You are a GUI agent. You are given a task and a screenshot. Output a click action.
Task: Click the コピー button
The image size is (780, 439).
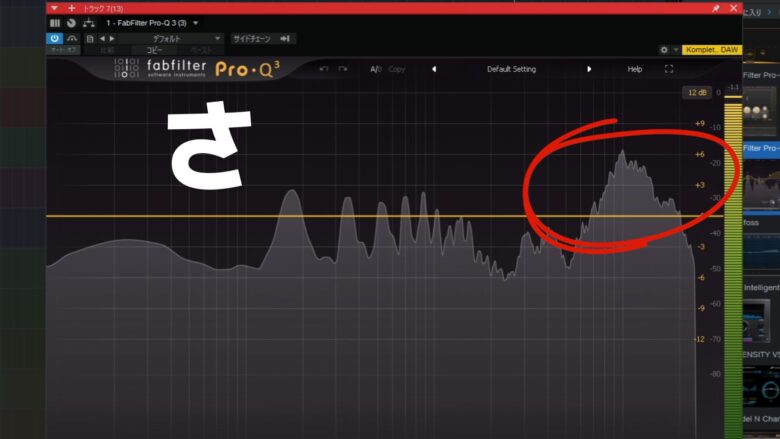coord(154,50)
